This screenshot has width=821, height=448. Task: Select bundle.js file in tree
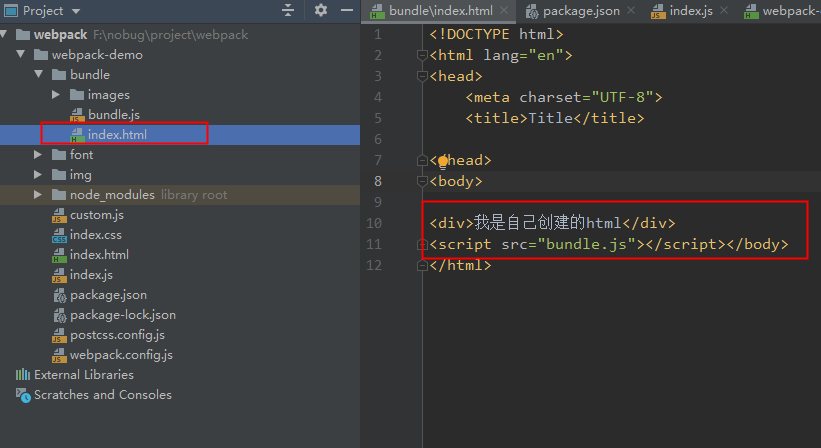coord(114,115)
